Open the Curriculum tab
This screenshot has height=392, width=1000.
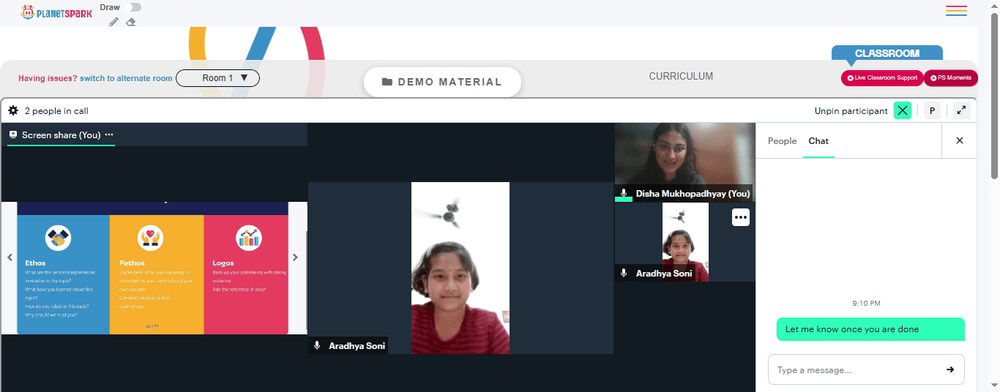tap(680, 76)
